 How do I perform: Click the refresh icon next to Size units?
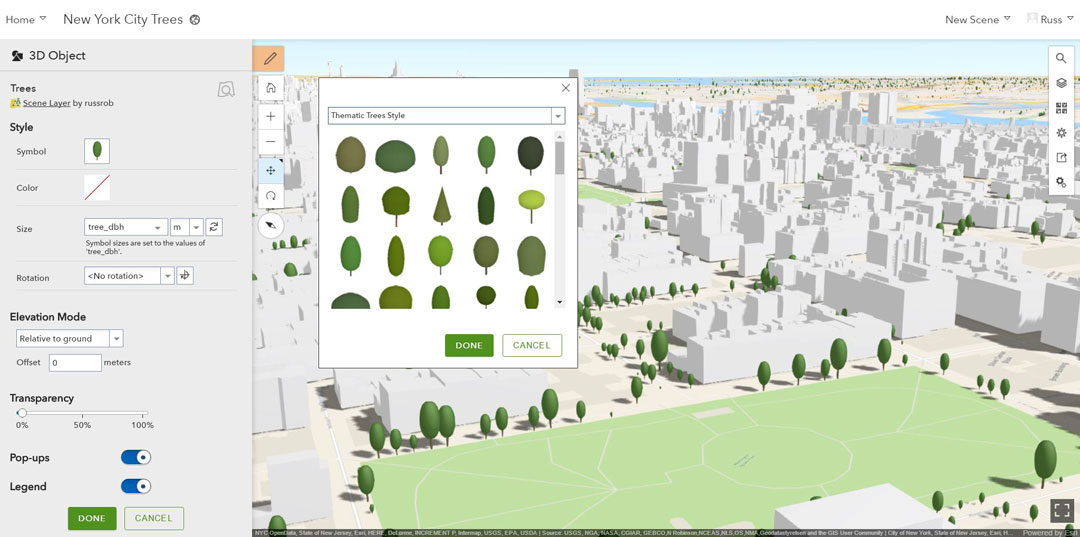click(214, 227)
